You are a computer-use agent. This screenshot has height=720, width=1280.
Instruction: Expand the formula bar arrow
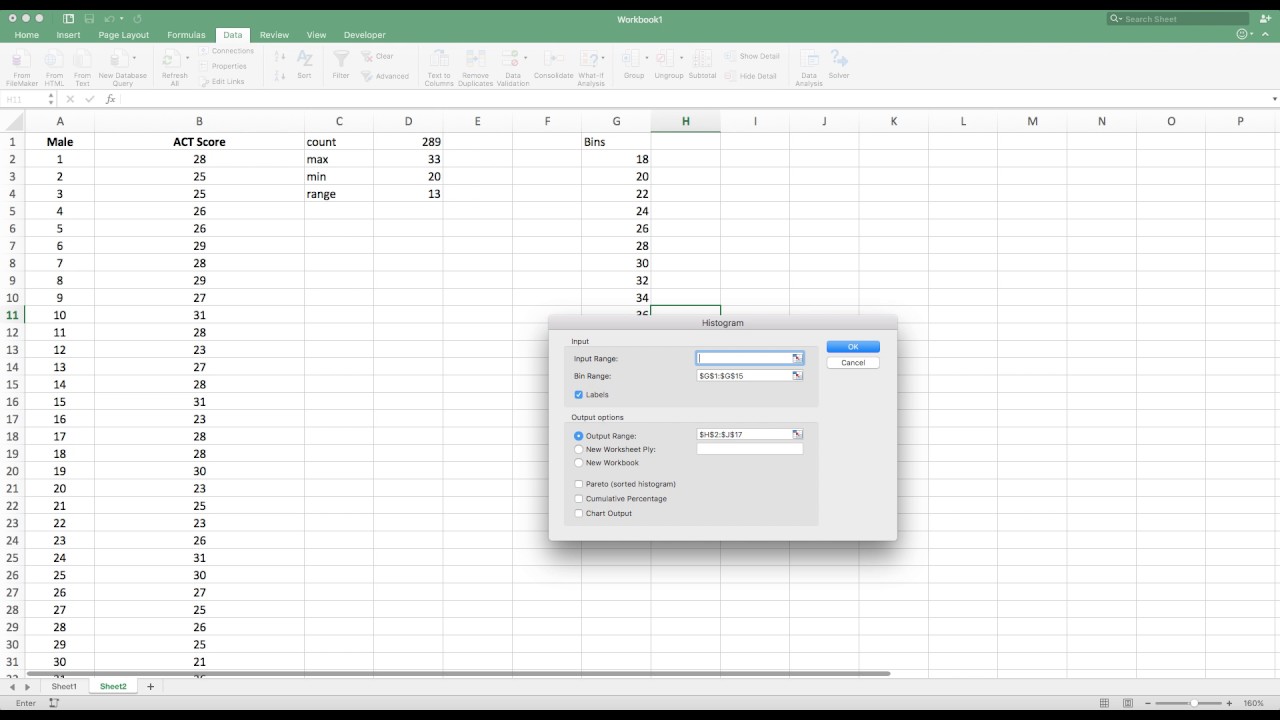pos(1274,99)
